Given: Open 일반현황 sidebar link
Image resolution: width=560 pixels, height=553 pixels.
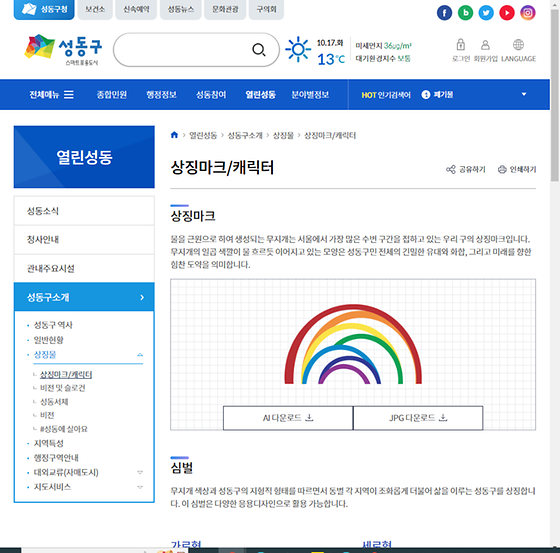Looking at the screenshot, I should click(49, 340).
